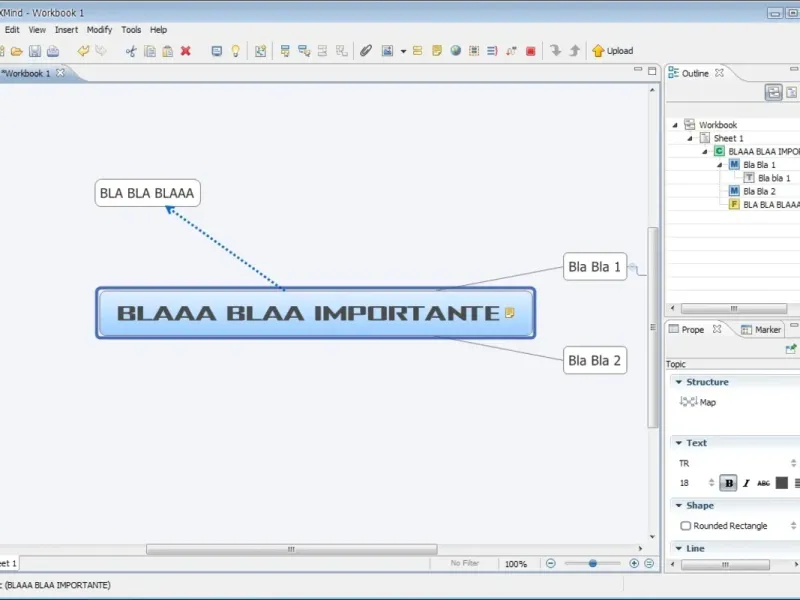Insert an image with the picture icon
The width and height of the screenshot is (800, 600).
click(x=388, y=51)
